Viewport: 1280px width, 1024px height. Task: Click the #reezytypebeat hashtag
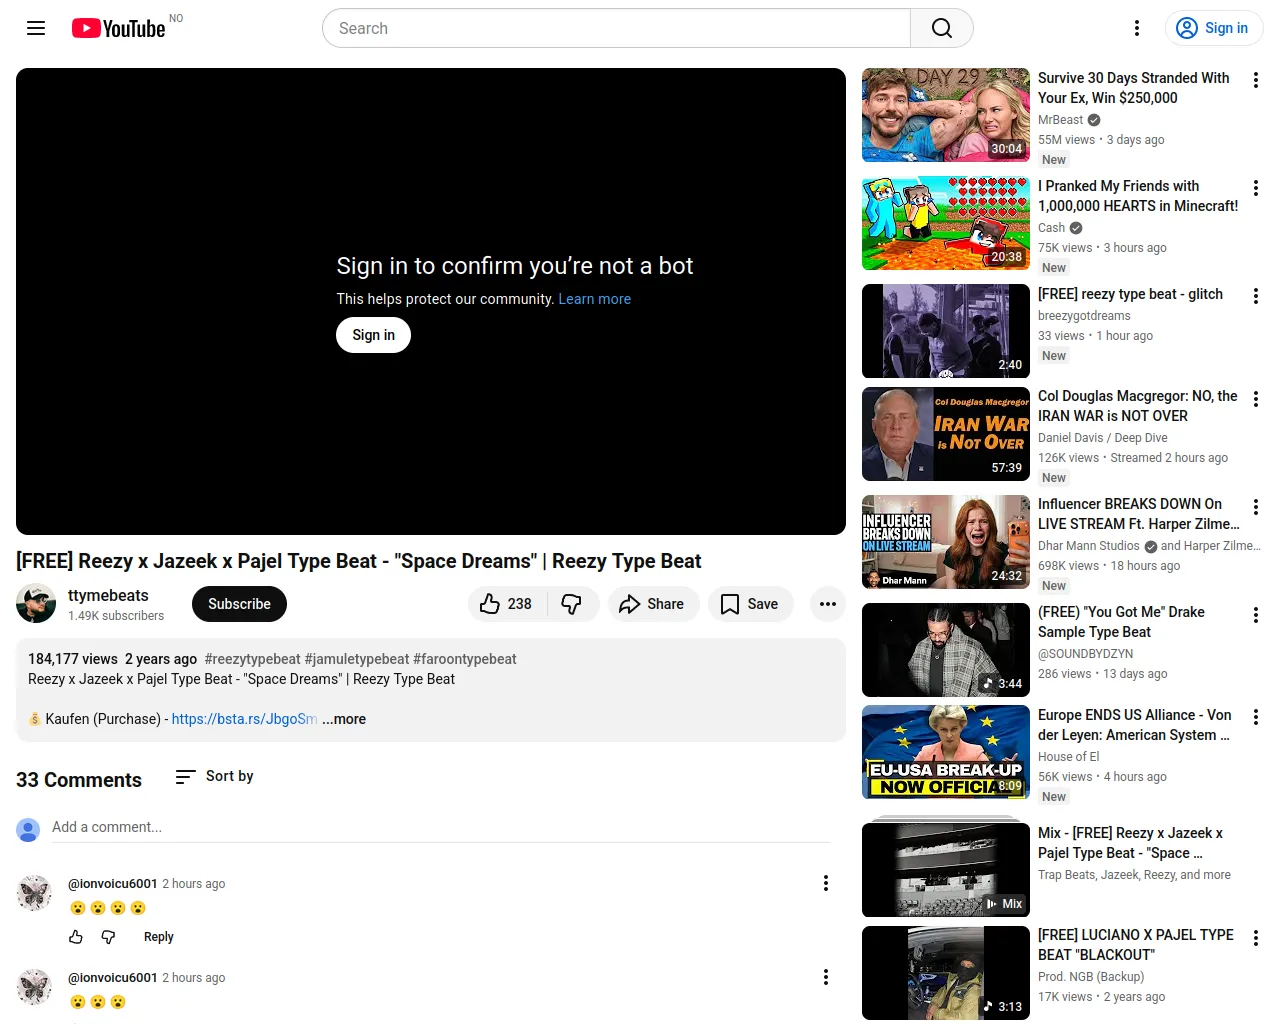pos(250,659)
